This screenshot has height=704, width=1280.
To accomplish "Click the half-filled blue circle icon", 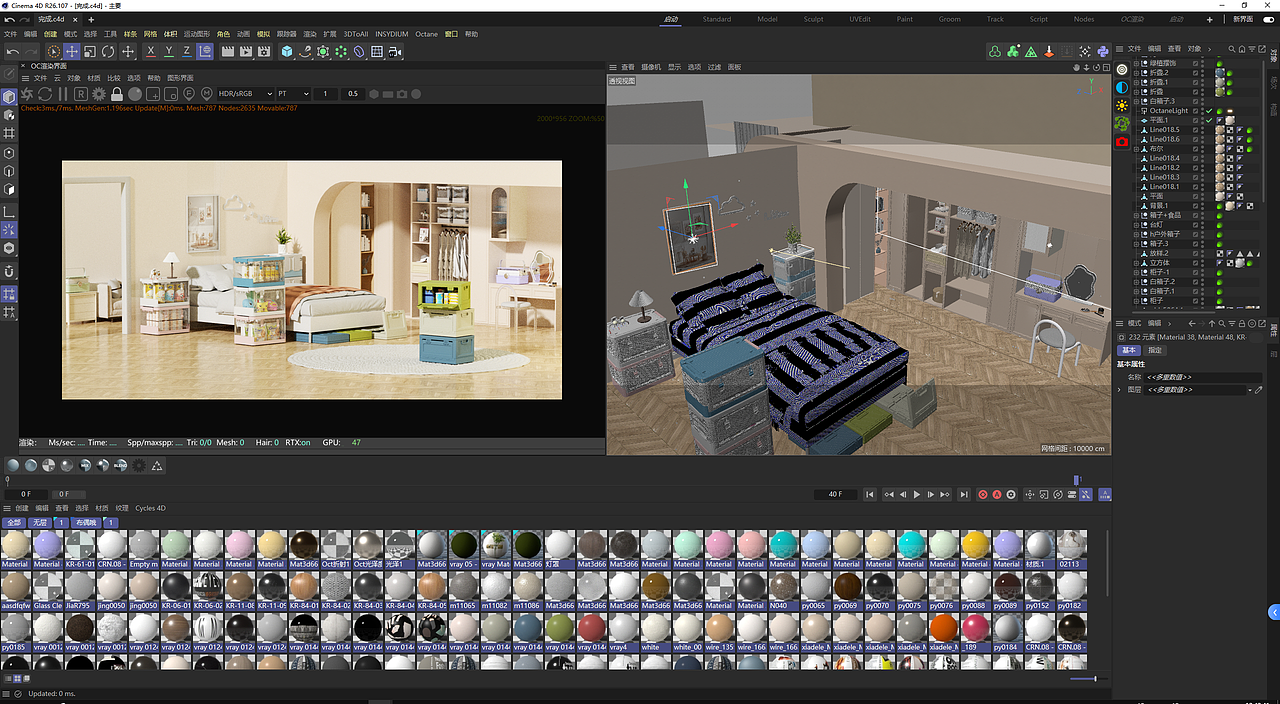I will pyautogui.click(x=1121, y=87).
